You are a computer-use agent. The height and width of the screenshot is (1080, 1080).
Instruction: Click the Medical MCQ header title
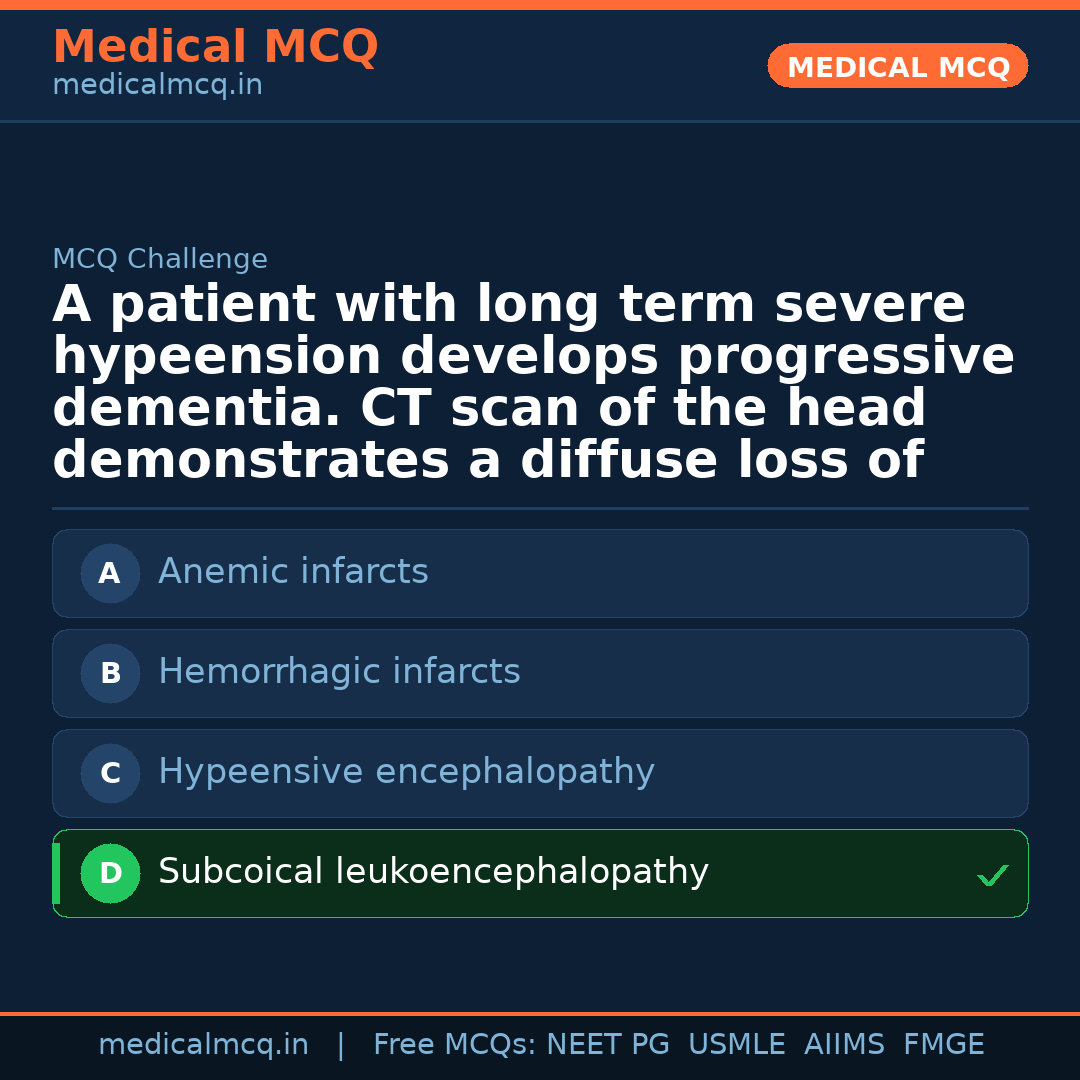tap(215, 47)
